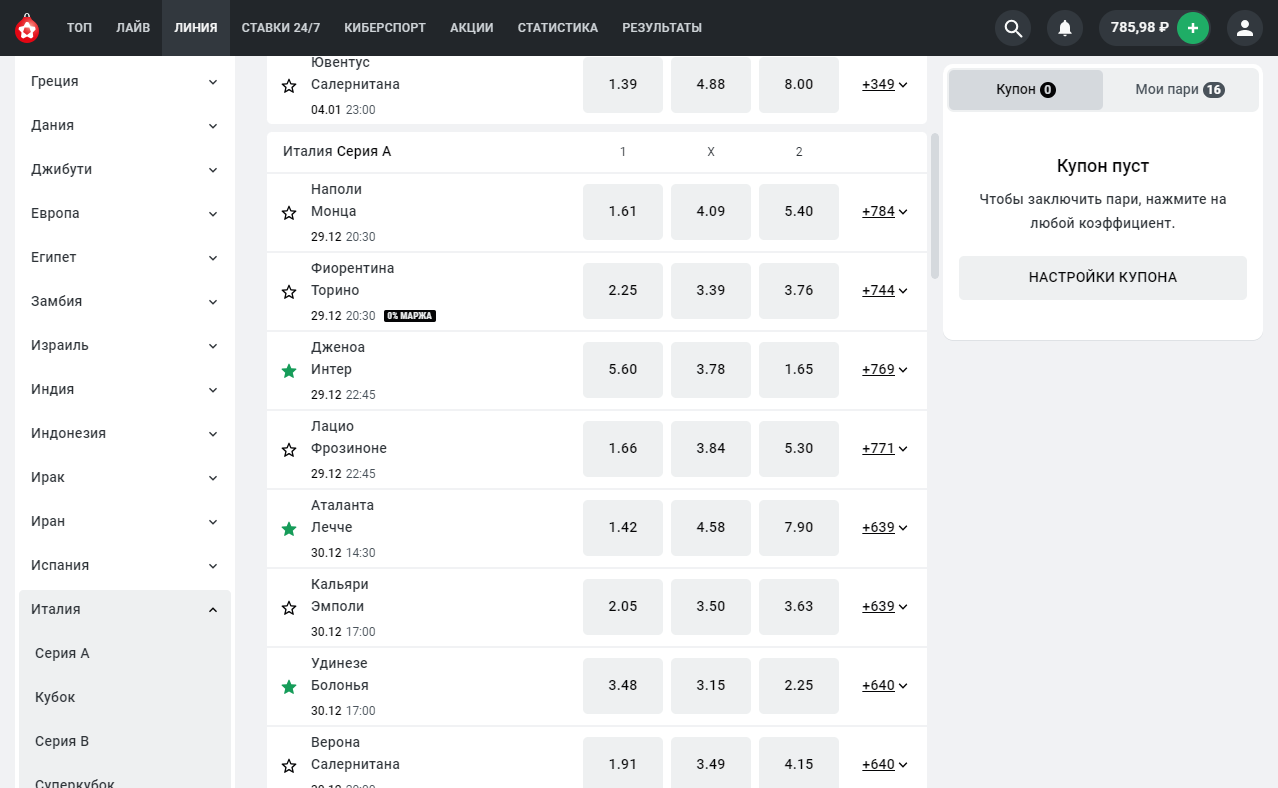Open the Серия B league in the sidebar
The width and height of the screenshot is (1278, 788).
click(62, 741)
